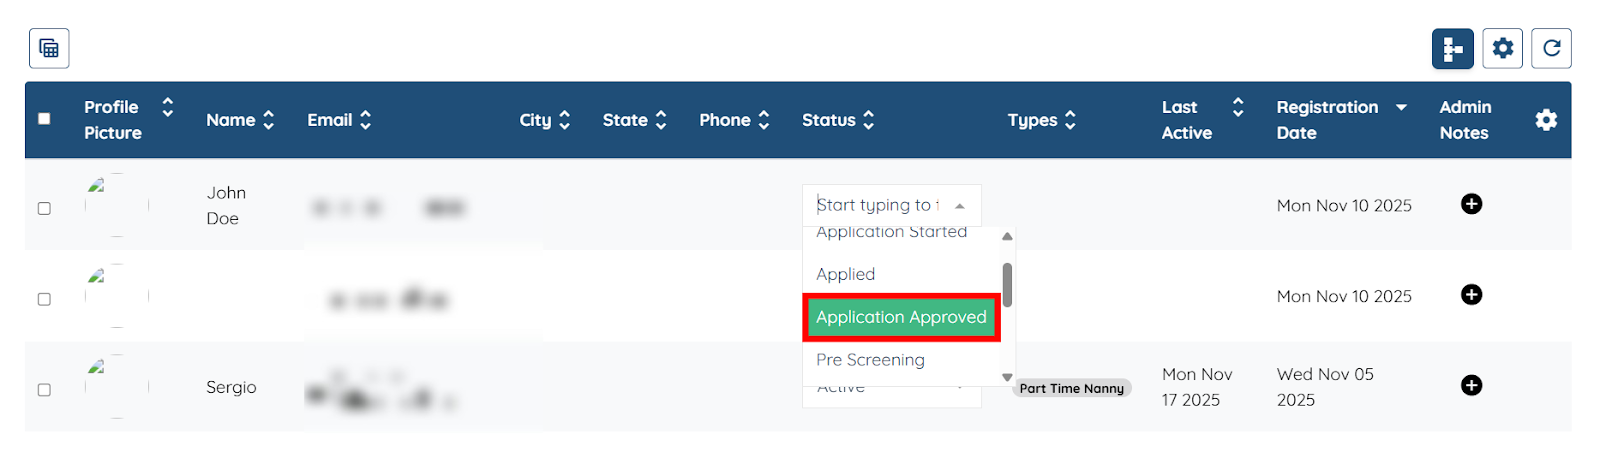Choose Application Approved from status list
Image resolution: width=1600 pixels, height=458 pixels.
click(901, 317)
